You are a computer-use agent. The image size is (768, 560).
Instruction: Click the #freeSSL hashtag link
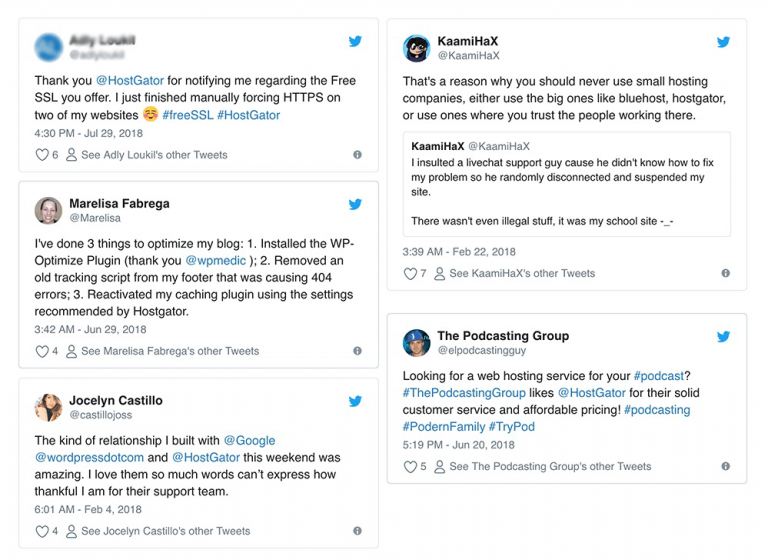coord(187,116)
